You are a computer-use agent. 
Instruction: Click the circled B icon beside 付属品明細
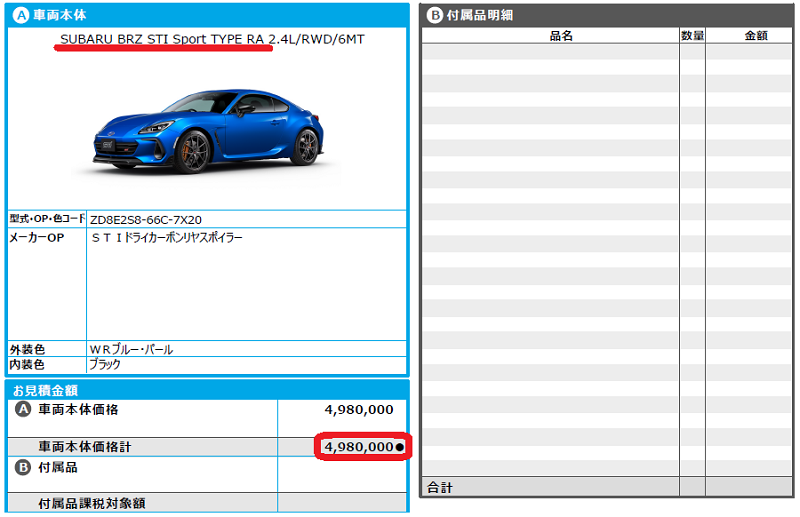click(x=434, y=15)
